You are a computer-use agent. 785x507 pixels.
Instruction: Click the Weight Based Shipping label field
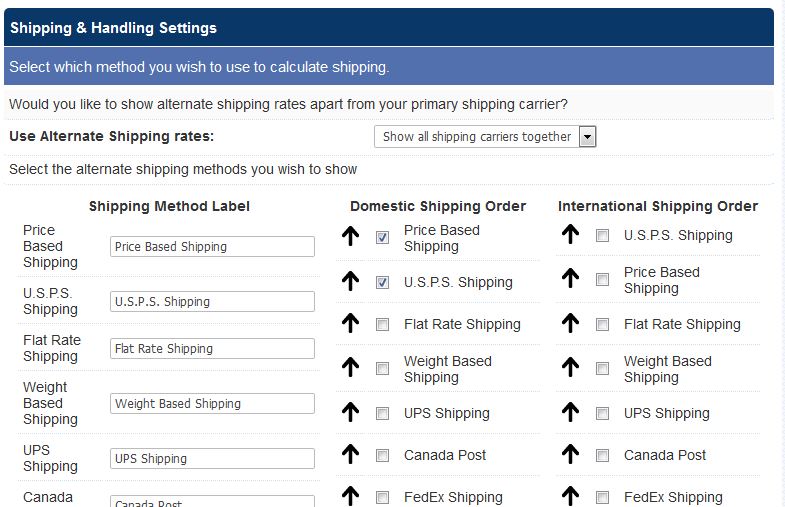coord(212,404)
